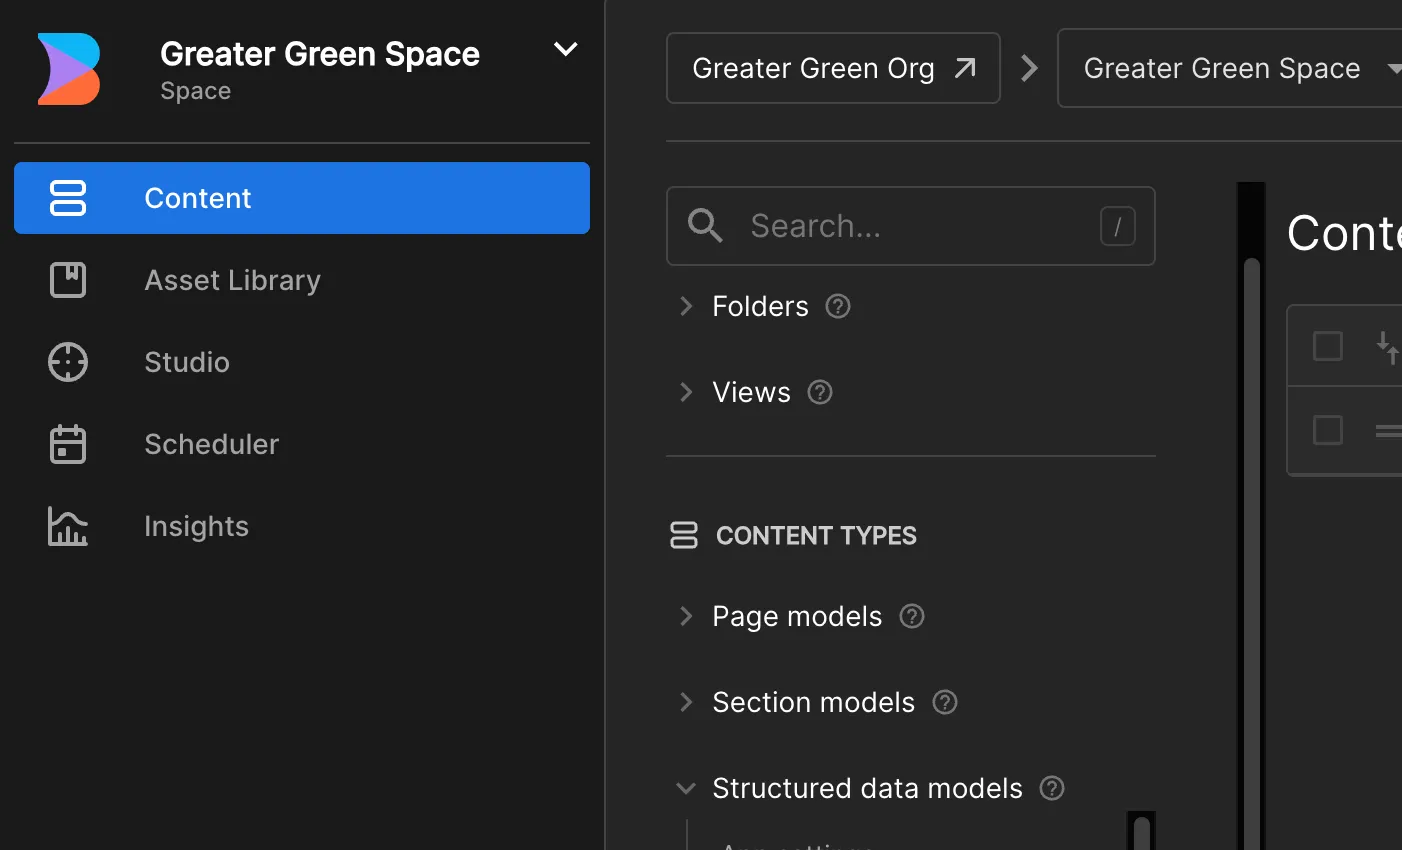The height and width of the screenshot is (850, 1402).
Task: Click the help icon beside Page models
Action: click(x=912, y=616)
